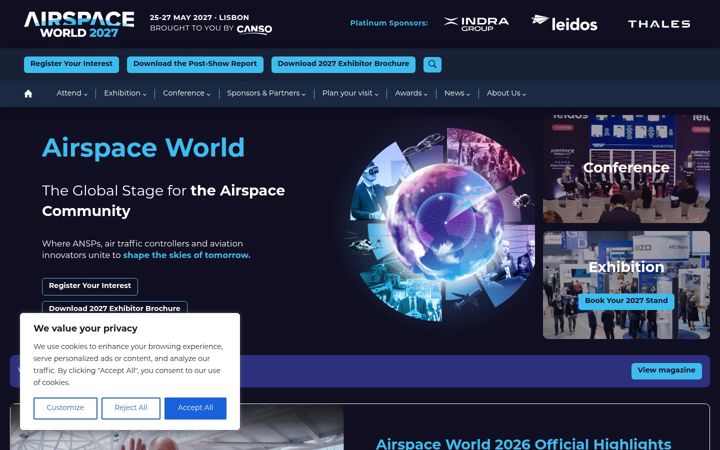Click the home icon in navigation bar
Image resolution: width=720 pixels, height=450 pixels.
click(28, 94)
